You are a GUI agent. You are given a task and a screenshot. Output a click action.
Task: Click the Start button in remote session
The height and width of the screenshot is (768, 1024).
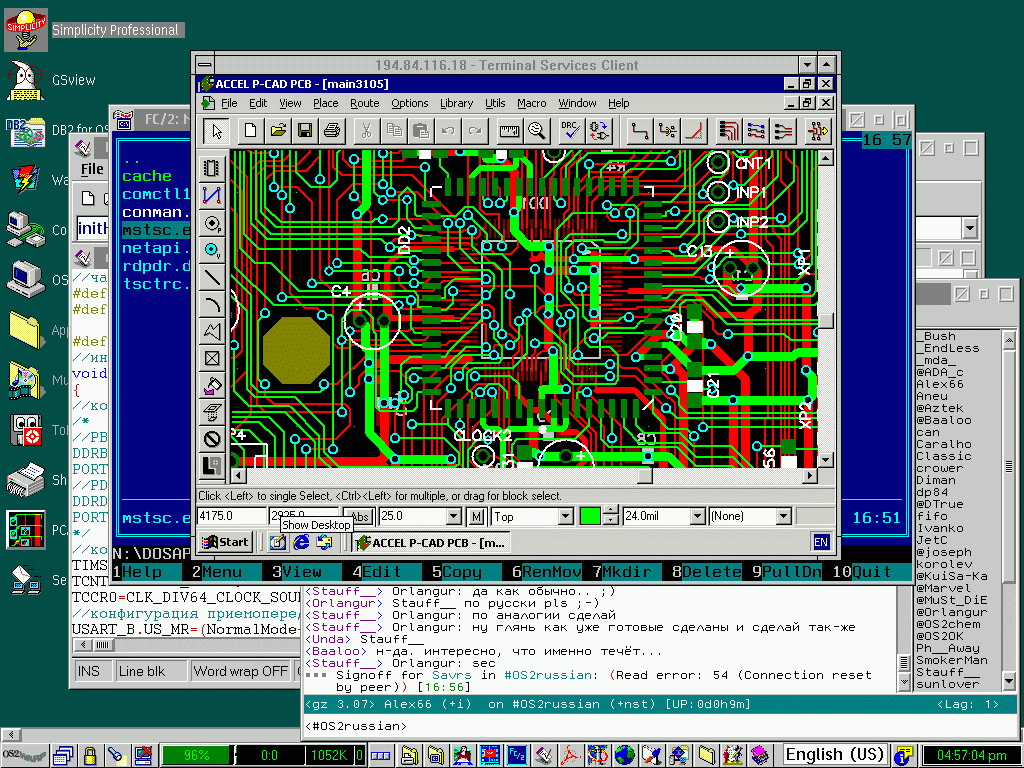(225, 542)
